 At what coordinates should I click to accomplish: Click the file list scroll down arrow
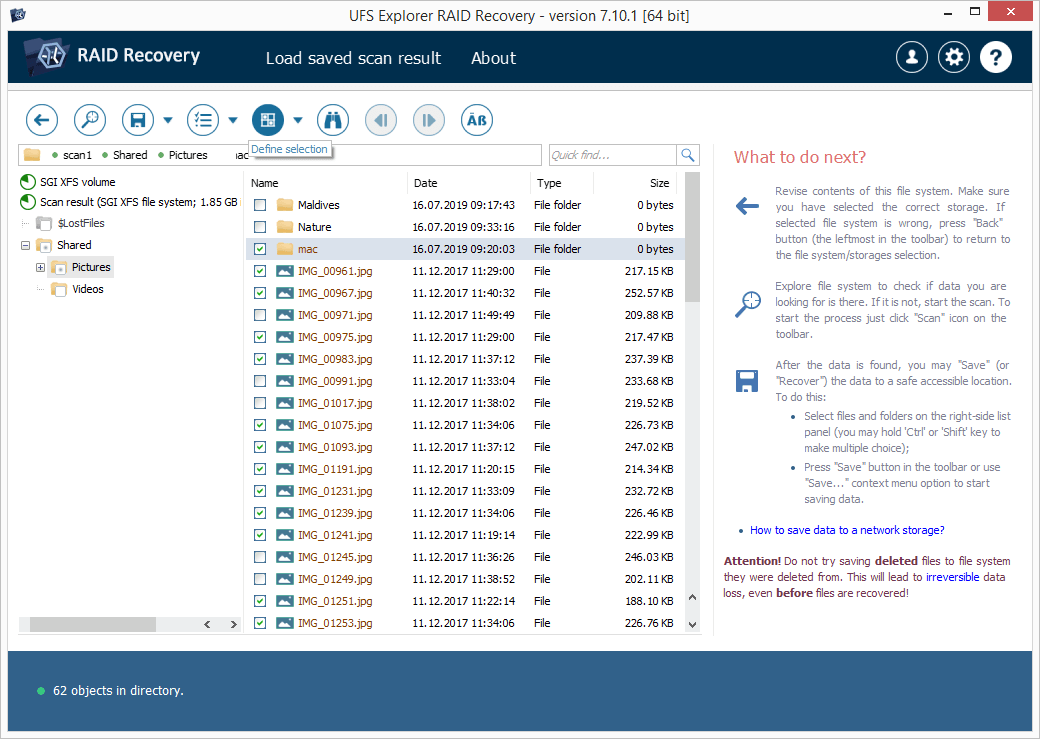(x=692, y=624)
